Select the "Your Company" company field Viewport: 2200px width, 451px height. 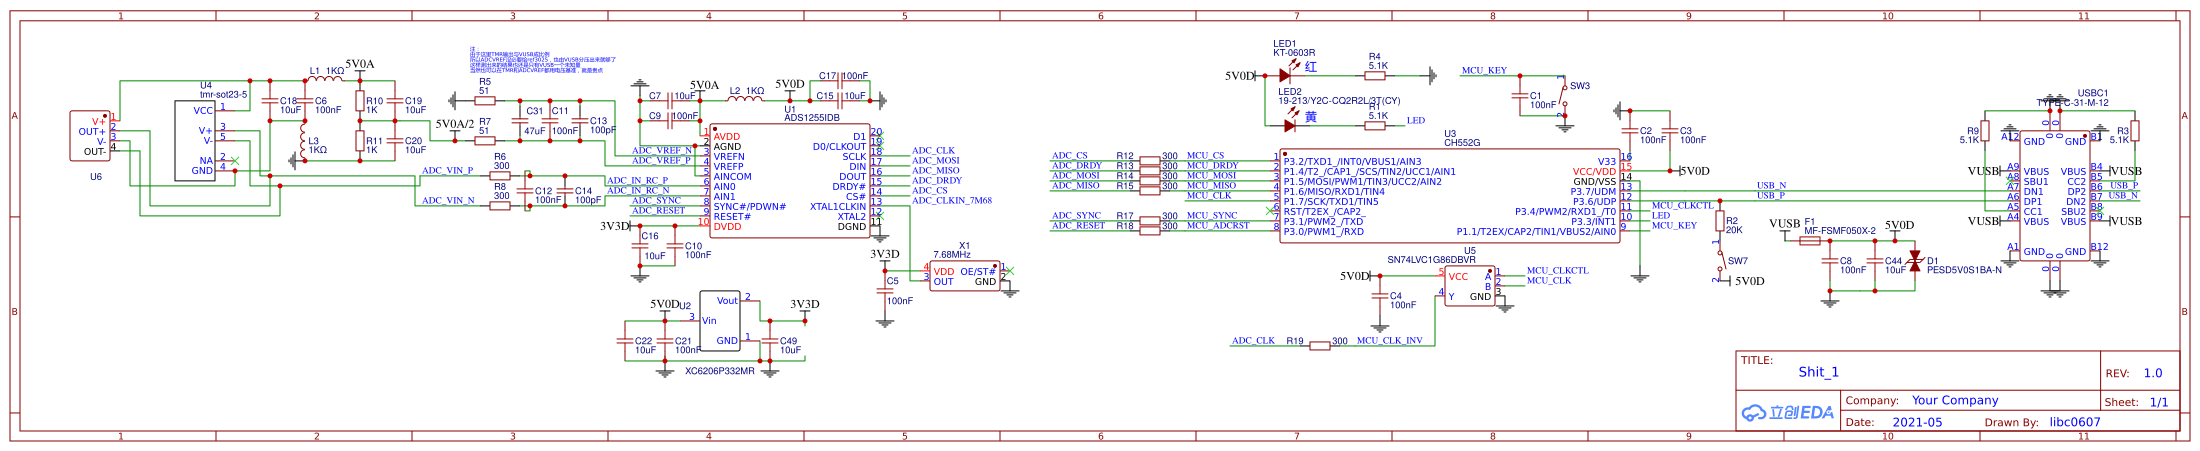point(1955,400)
